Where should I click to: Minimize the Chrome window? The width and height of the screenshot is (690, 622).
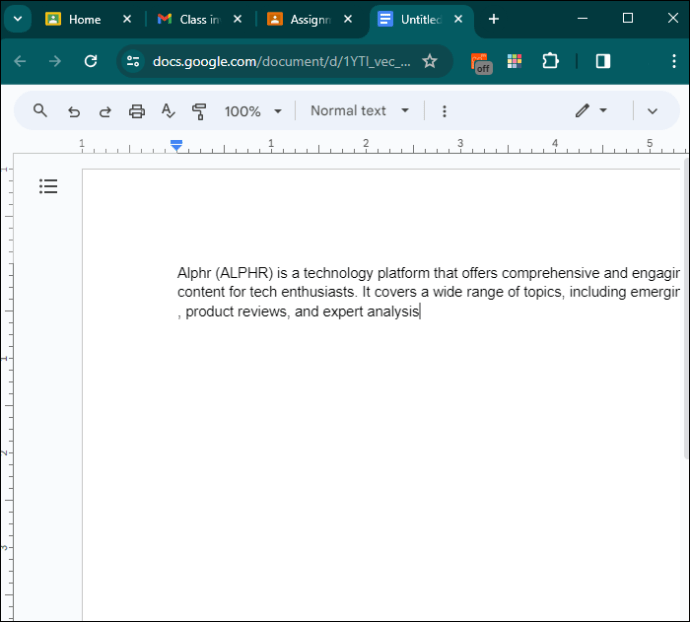pos(583,18)
